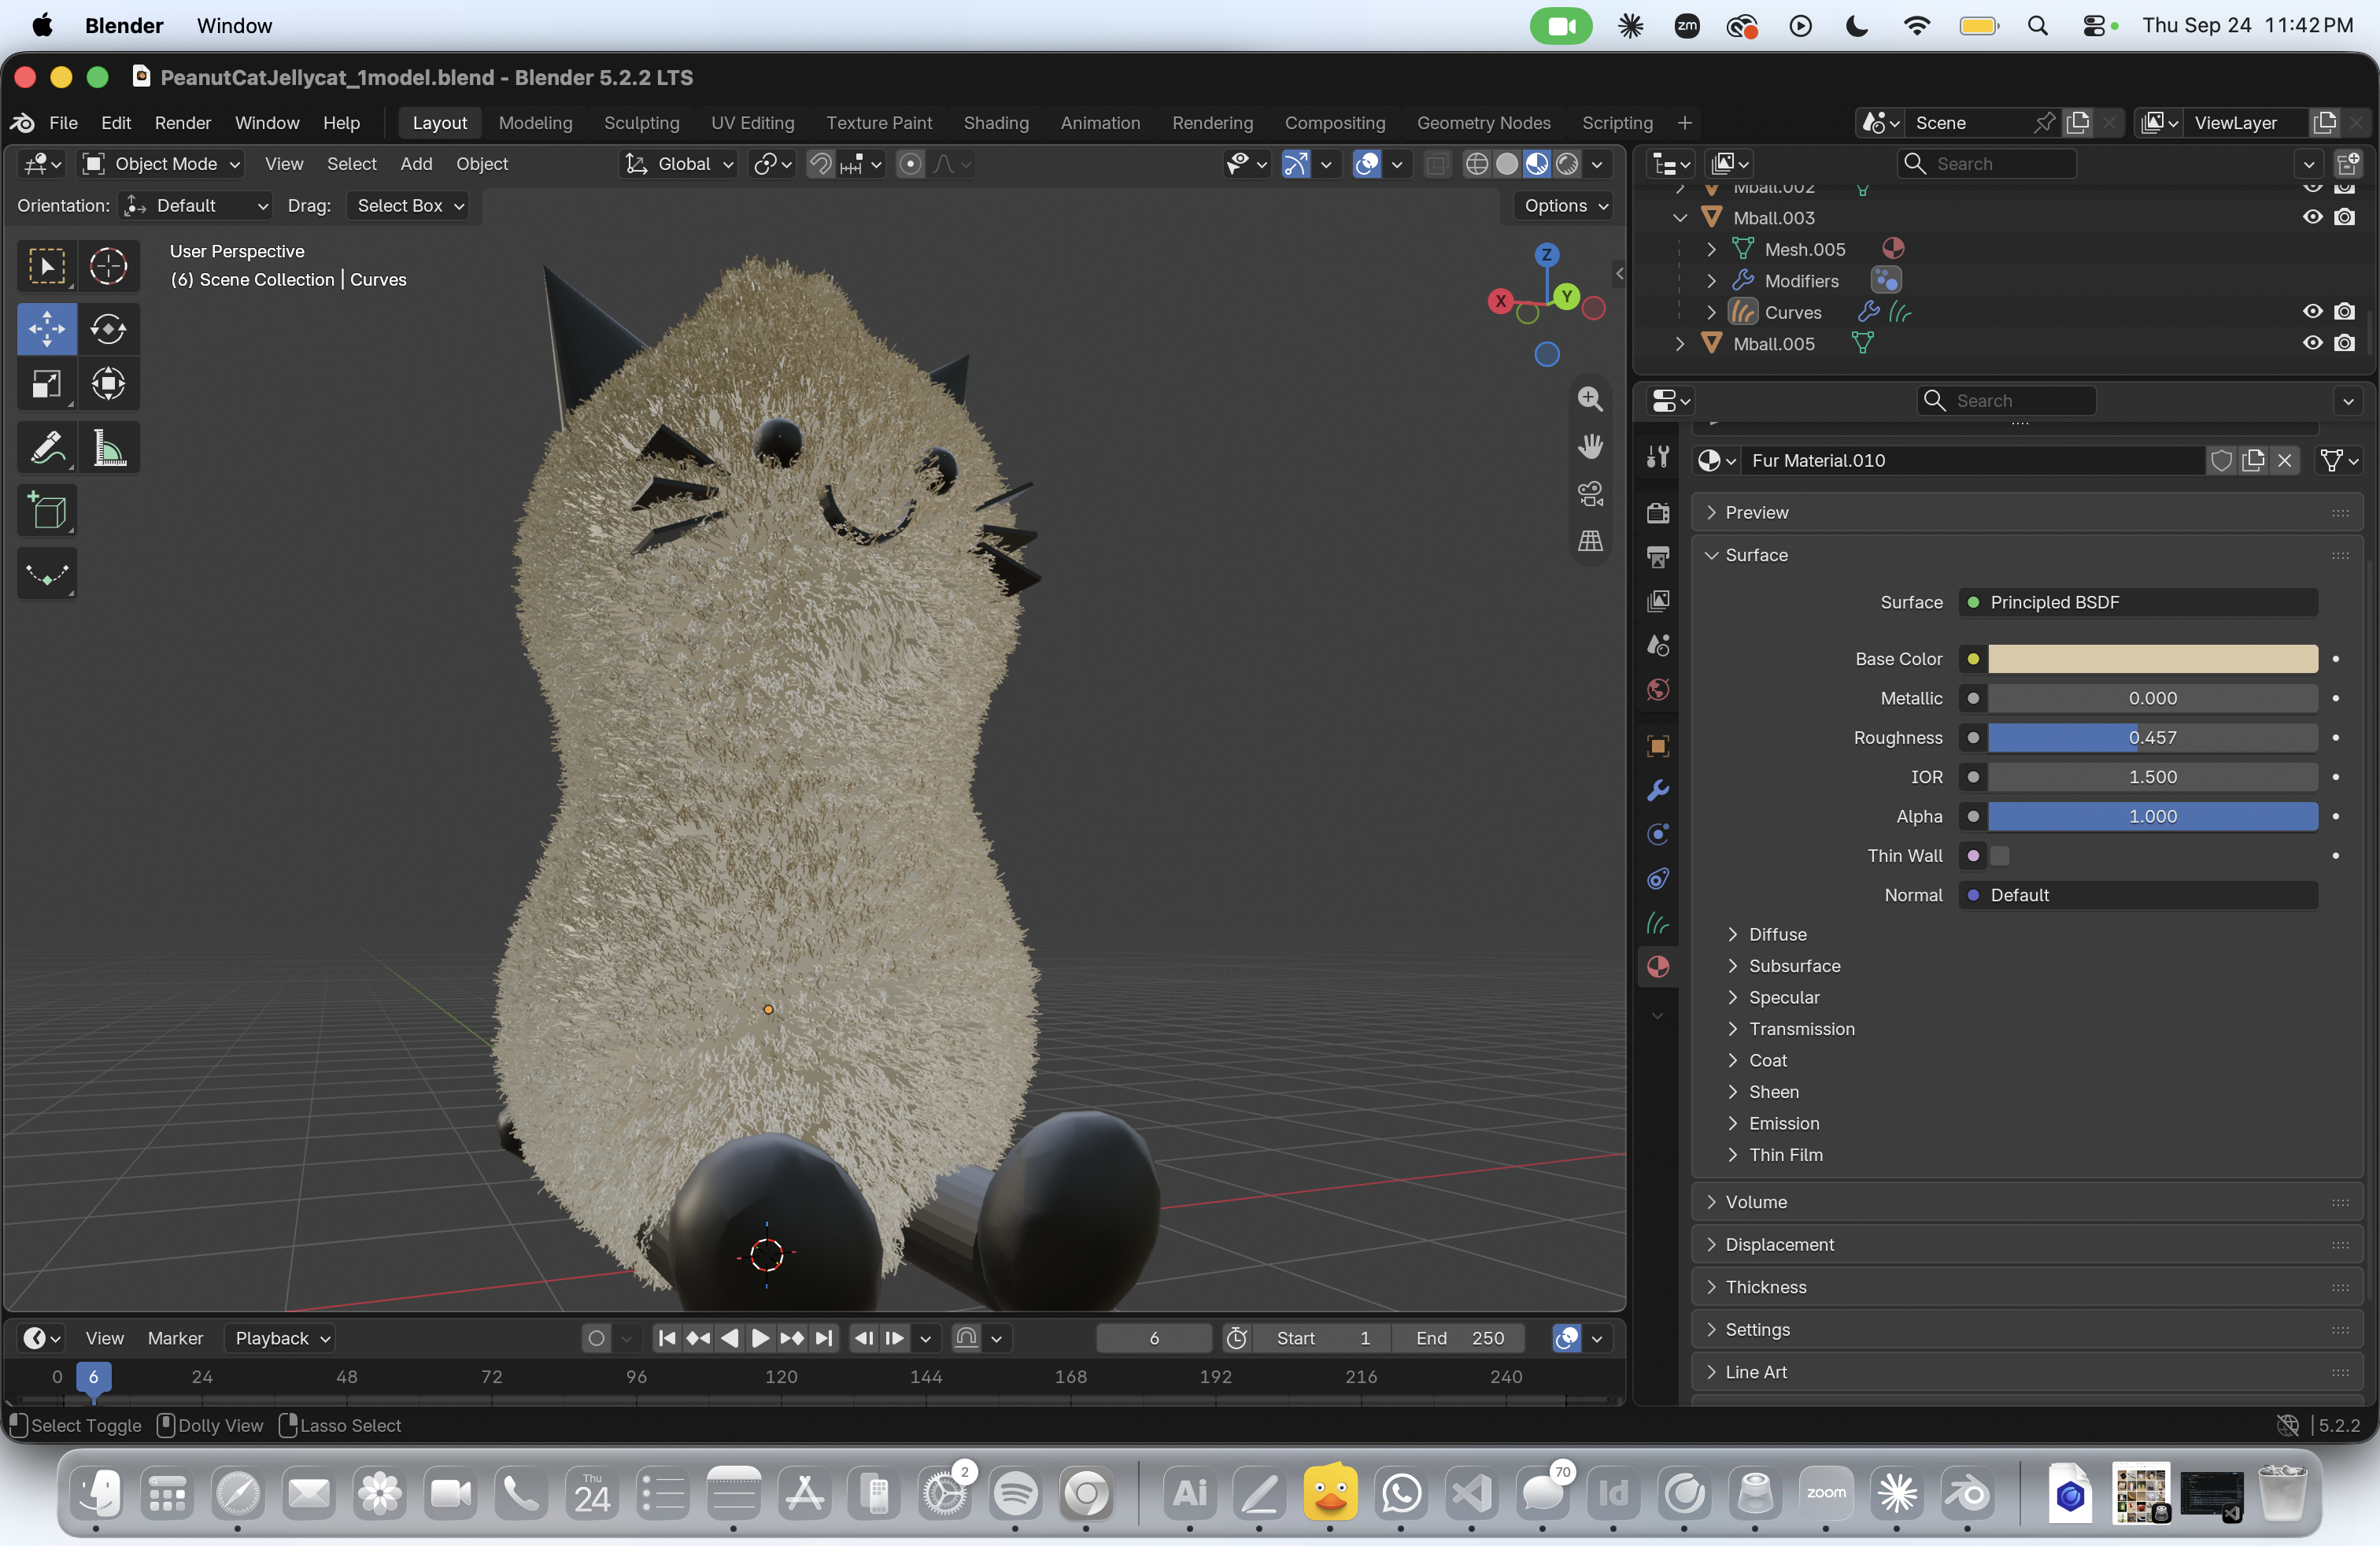Open the Global transform orientation dropdown
The width and height of the screenshot is (2380, 1546).
click(679, 164)
